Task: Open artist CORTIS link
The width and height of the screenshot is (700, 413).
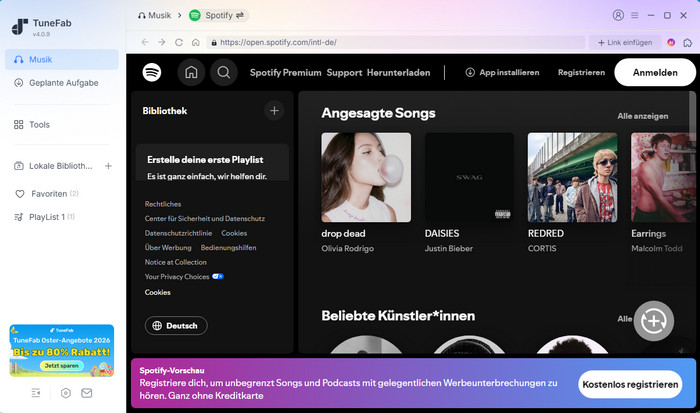Action: (x=542, y=248)
